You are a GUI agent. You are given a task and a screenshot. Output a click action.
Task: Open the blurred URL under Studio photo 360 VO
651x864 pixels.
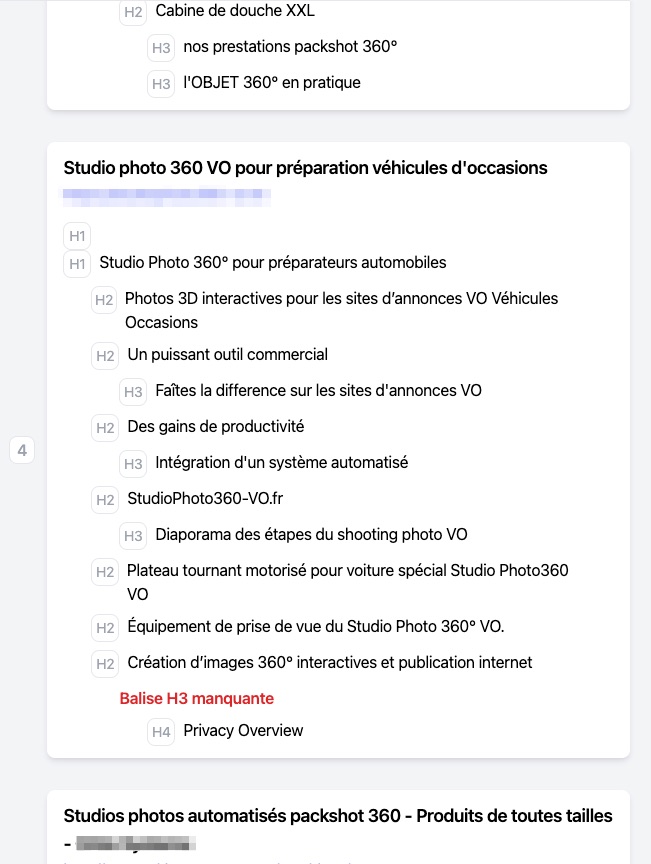[166, 196]
